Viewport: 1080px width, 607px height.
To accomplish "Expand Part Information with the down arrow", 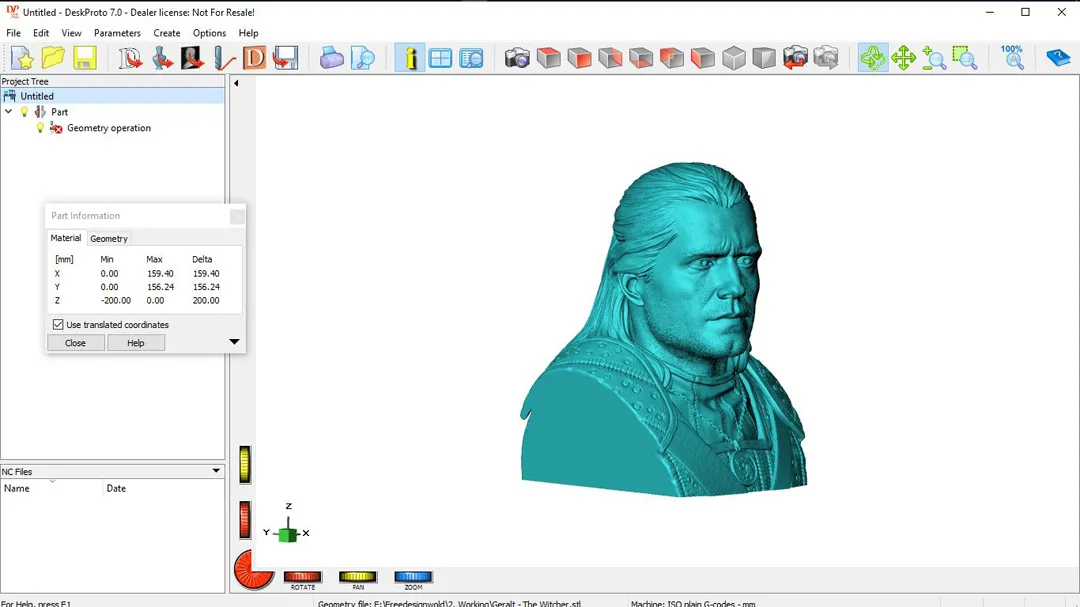I will tap(234, 342).
